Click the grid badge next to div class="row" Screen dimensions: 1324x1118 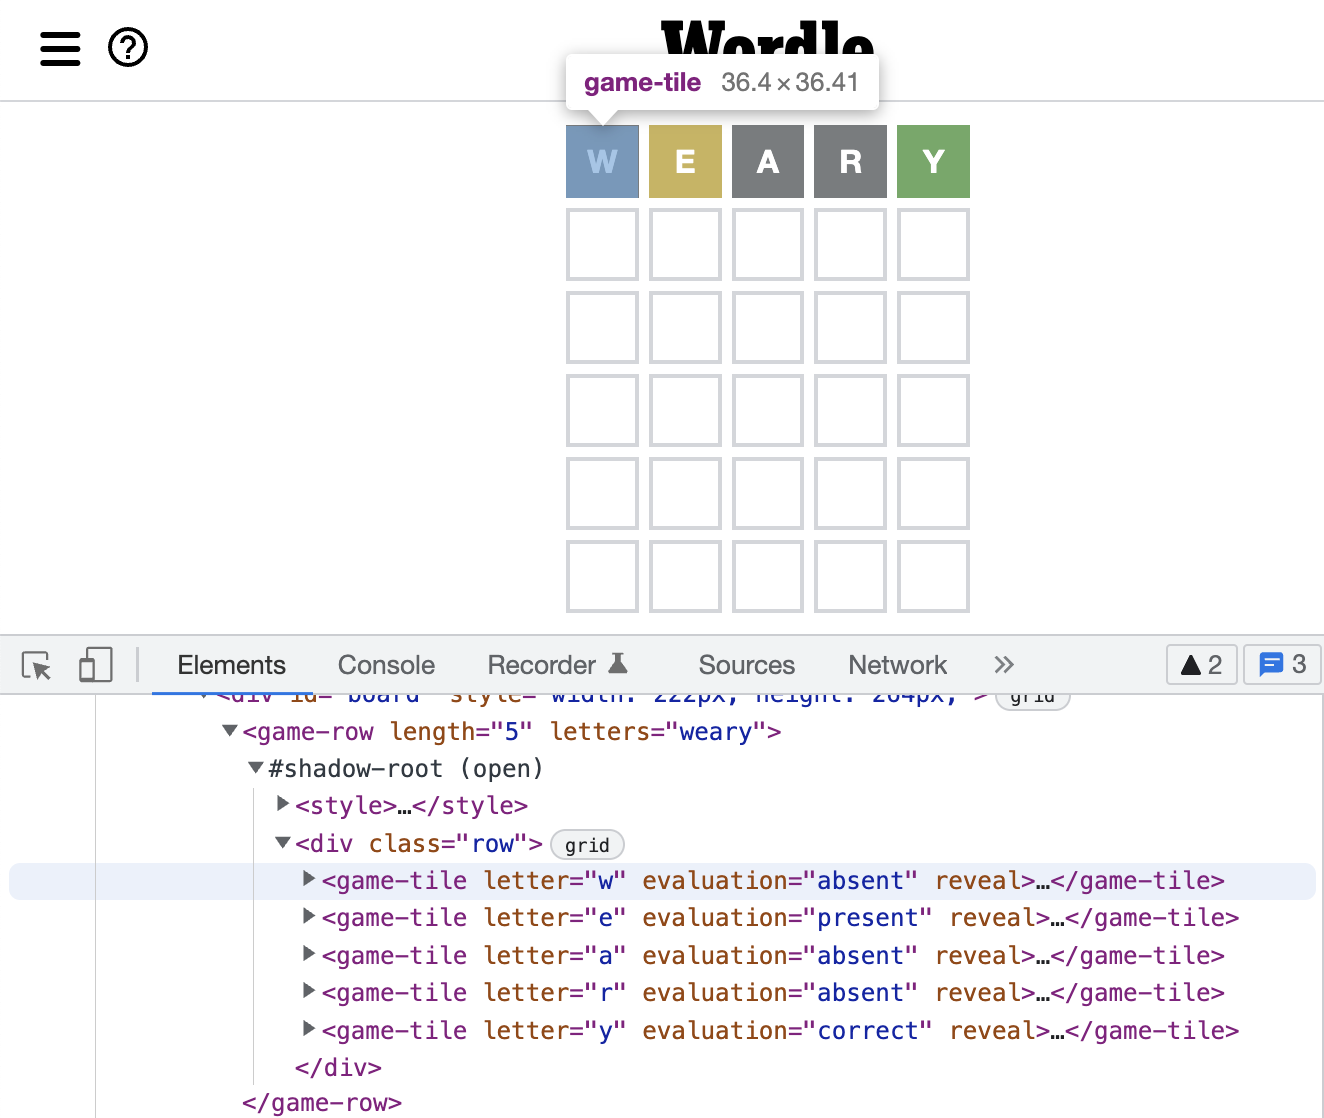point(587,845)
